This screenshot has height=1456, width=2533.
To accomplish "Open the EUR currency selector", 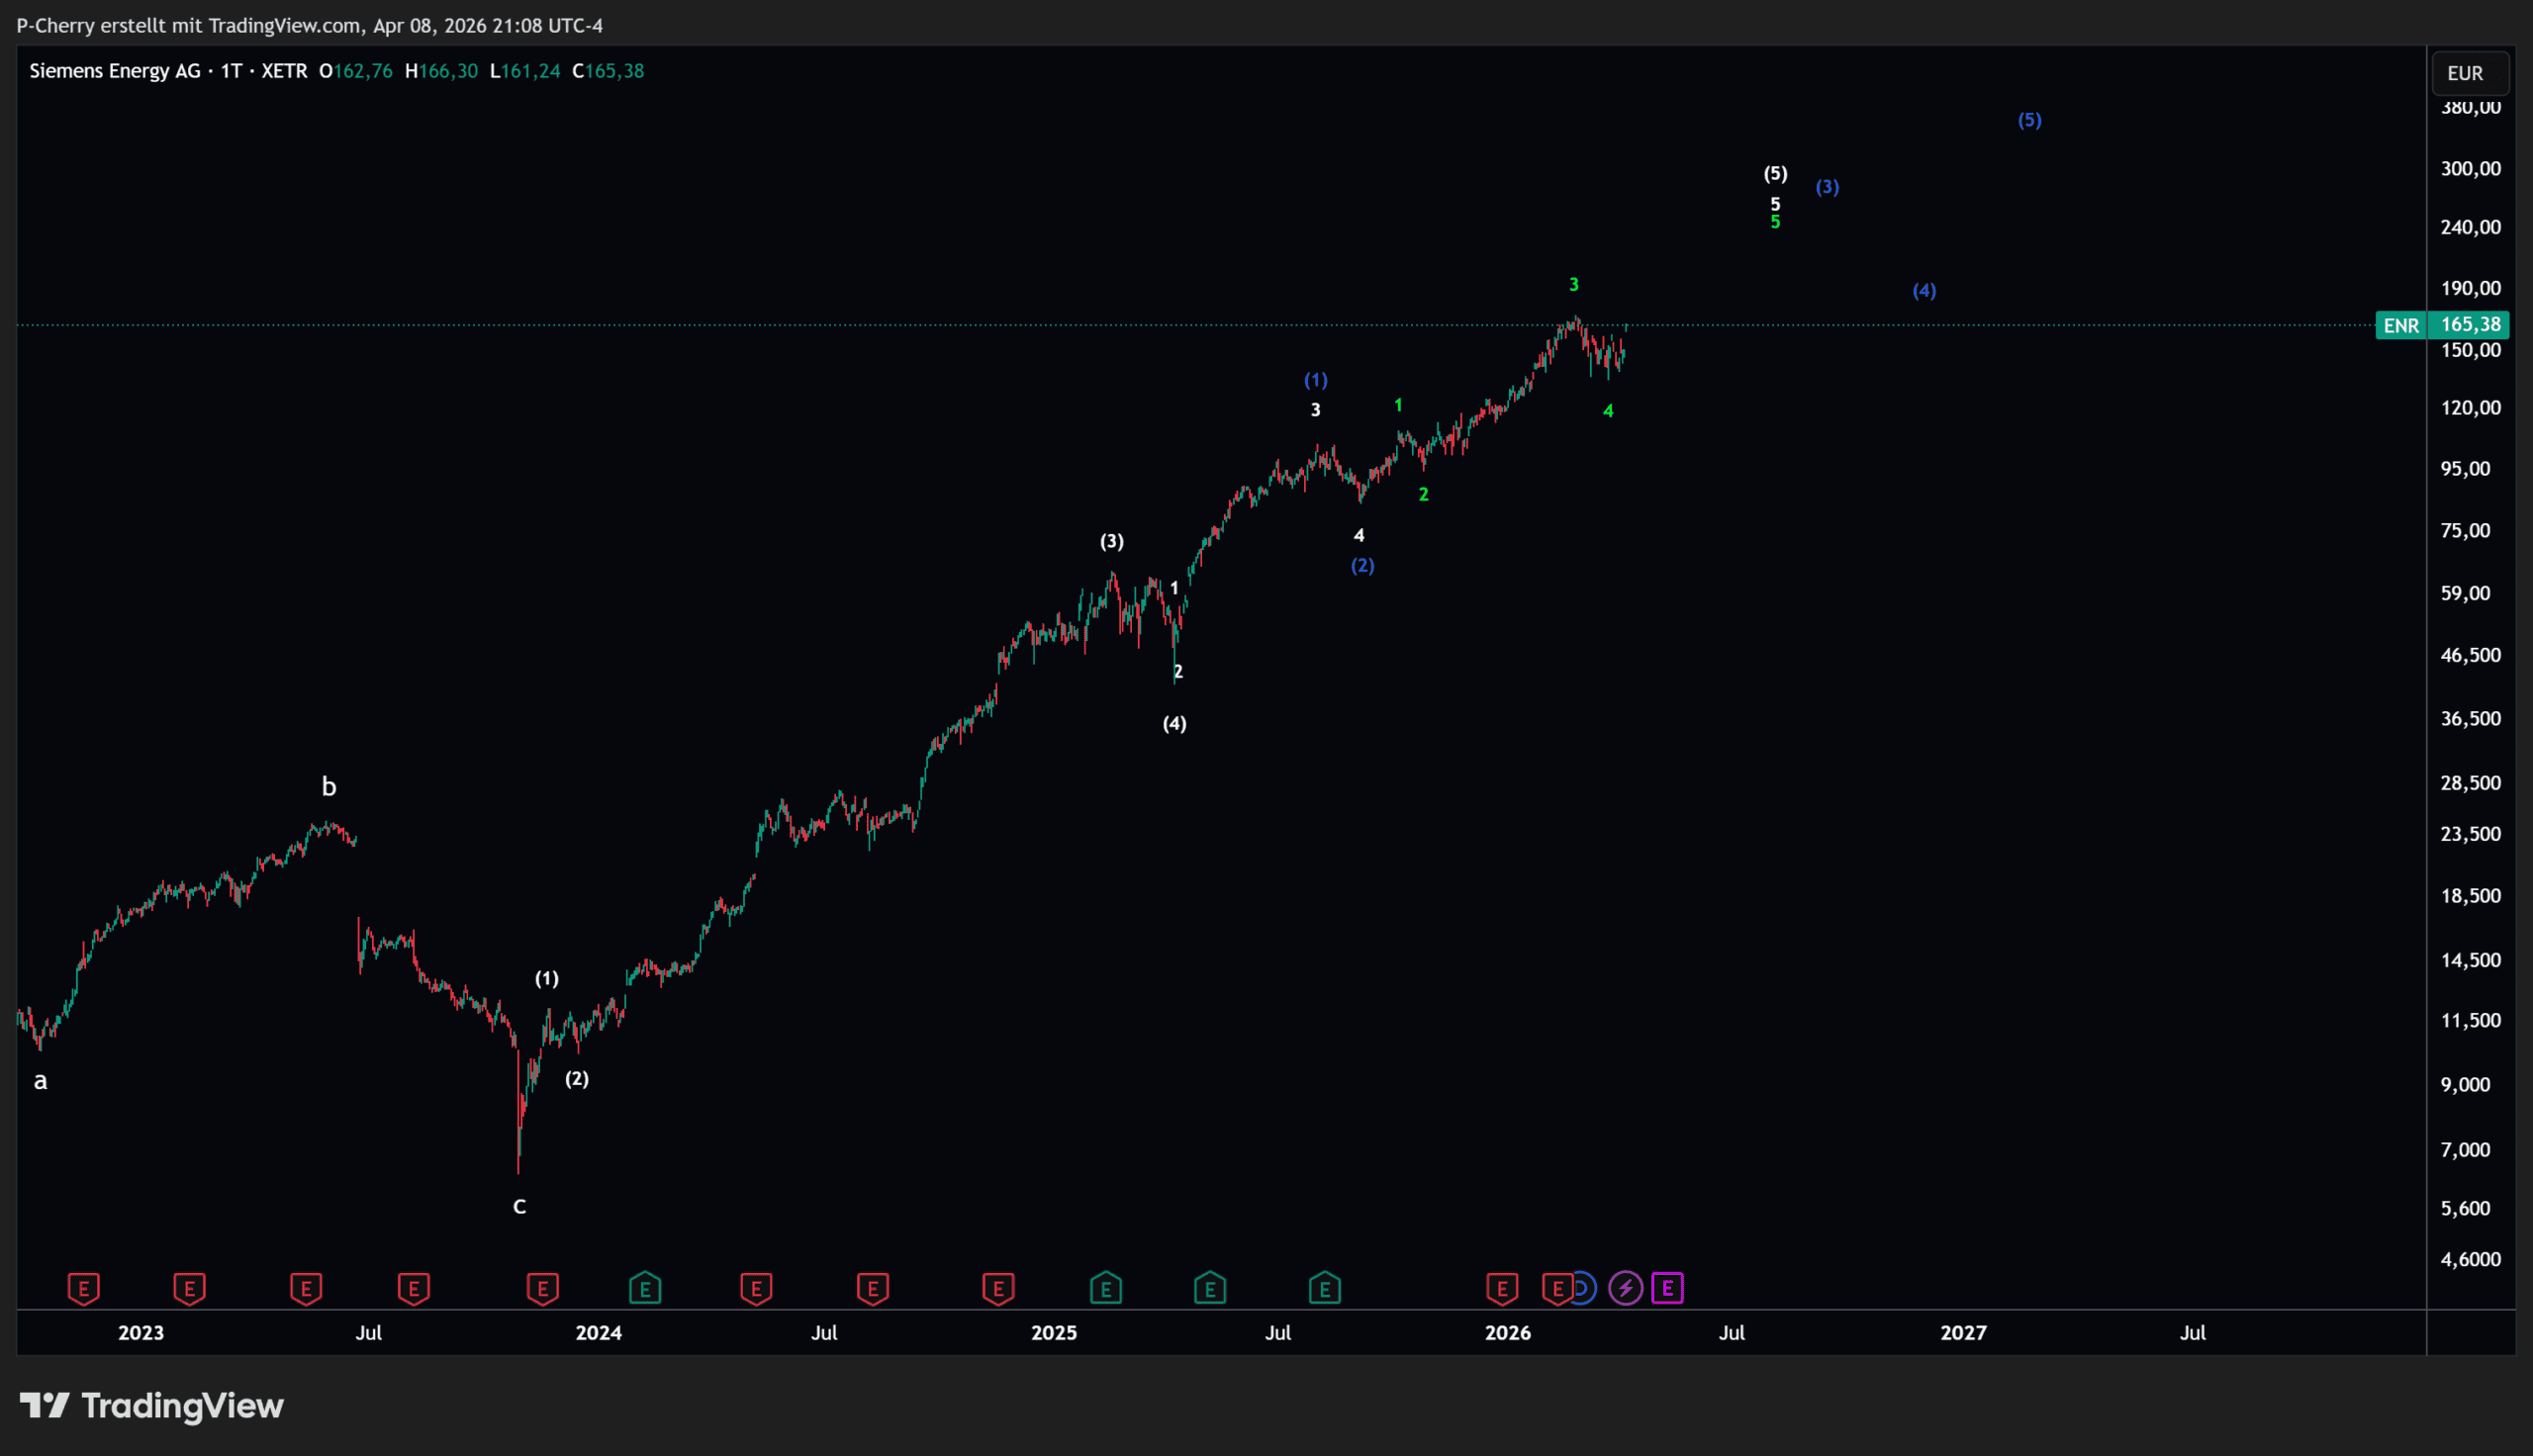I will point(2466,73).
